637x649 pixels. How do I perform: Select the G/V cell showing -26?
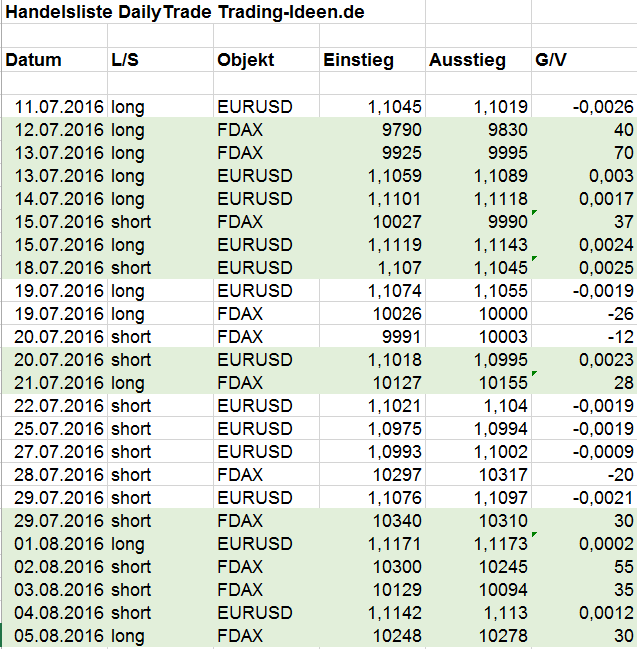click(x=584, y=314)
